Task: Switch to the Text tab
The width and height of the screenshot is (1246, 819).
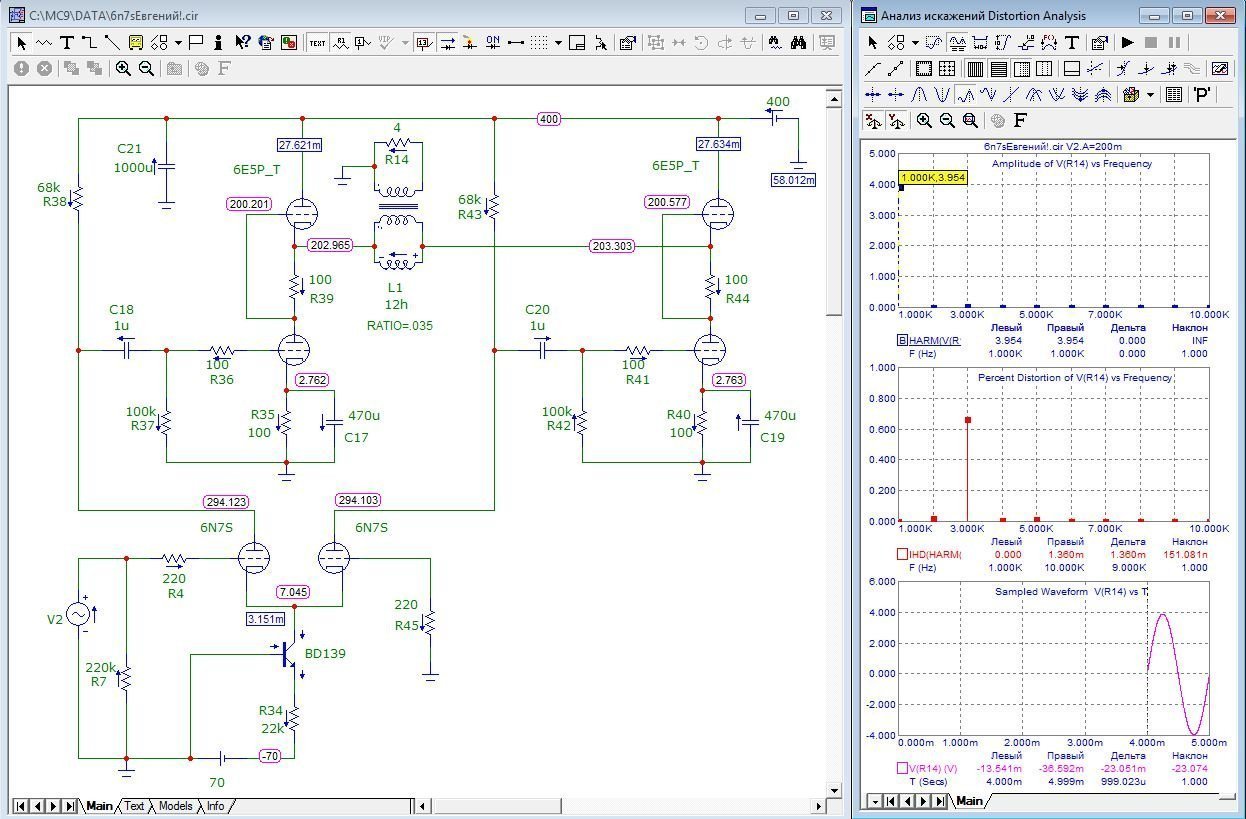Action: point(134,806)
